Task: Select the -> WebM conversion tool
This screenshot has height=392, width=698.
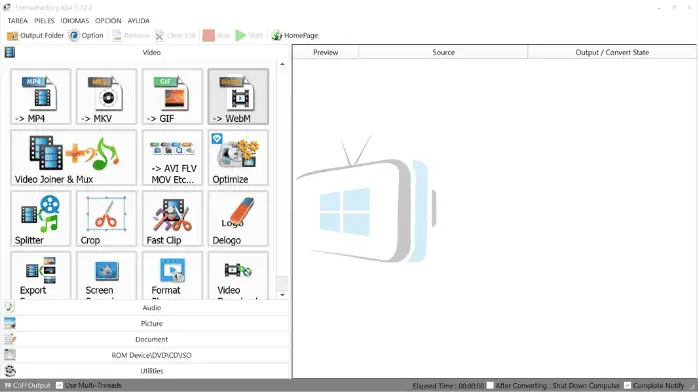Action: (x=238, y=97)
